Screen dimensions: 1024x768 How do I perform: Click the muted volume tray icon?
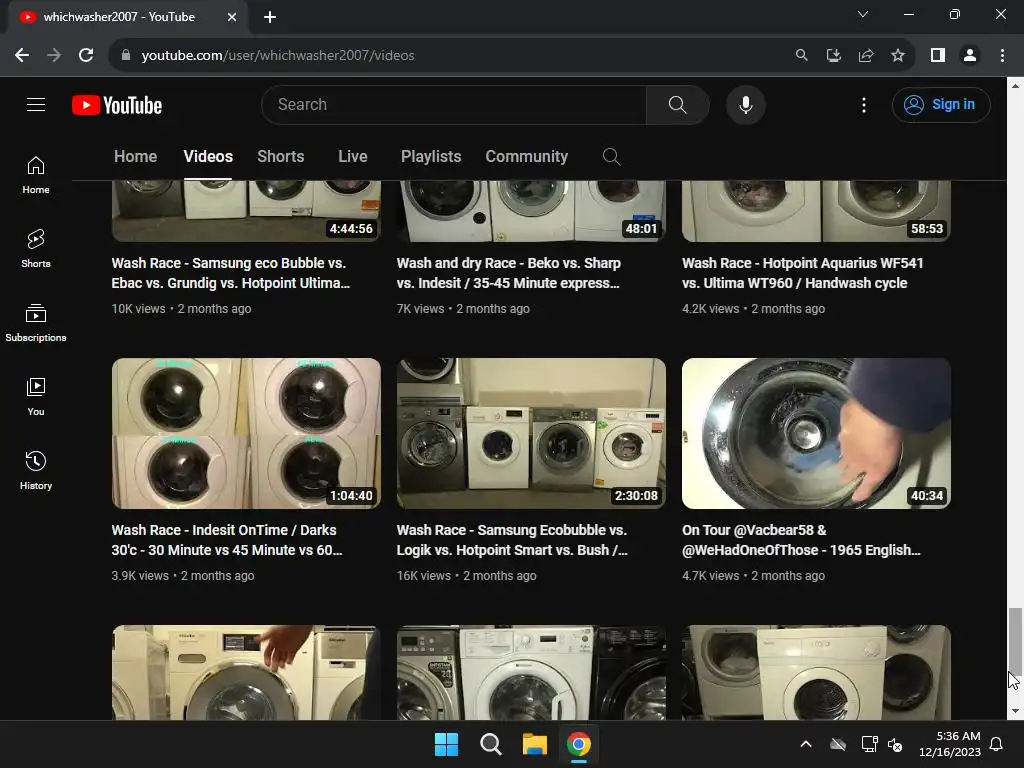tap(895, 744)
